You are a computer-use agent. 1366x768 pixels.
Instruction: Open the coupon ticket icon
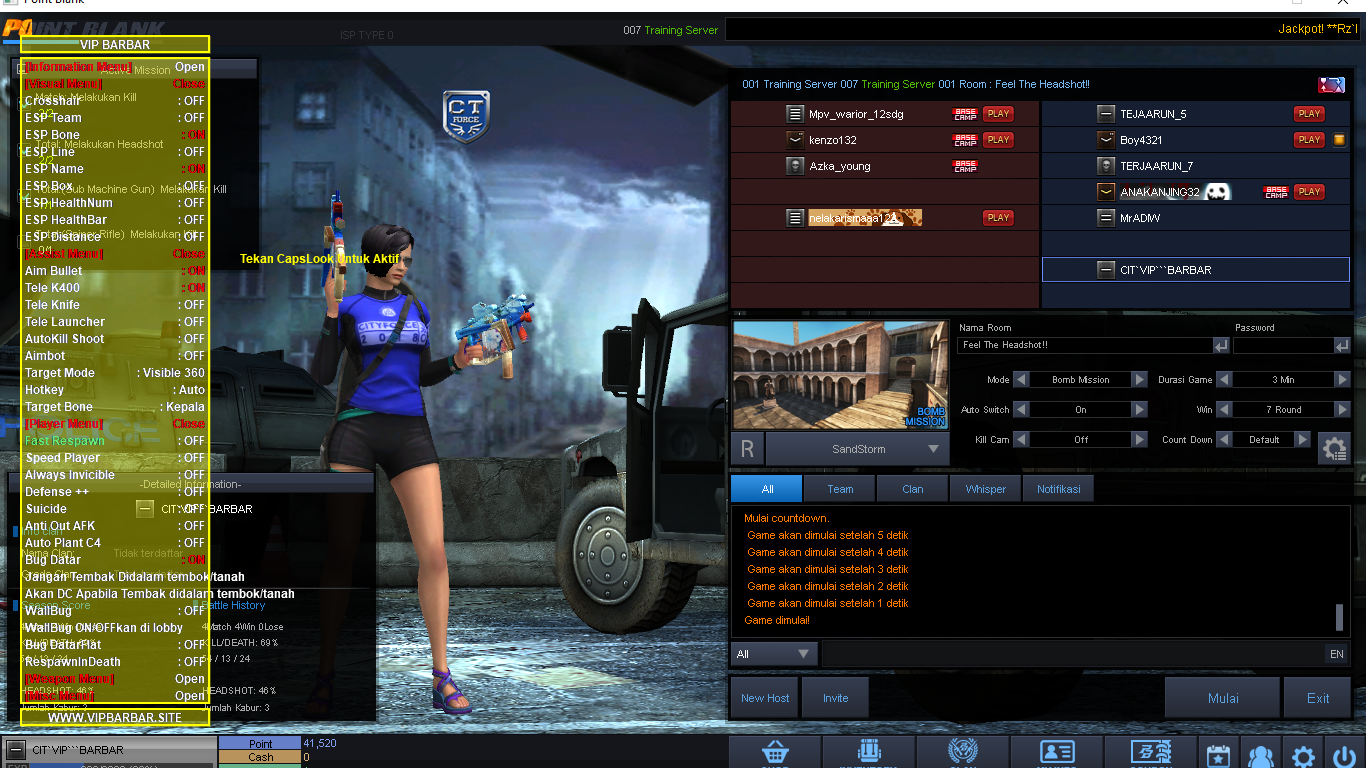tap(1151, 753)
